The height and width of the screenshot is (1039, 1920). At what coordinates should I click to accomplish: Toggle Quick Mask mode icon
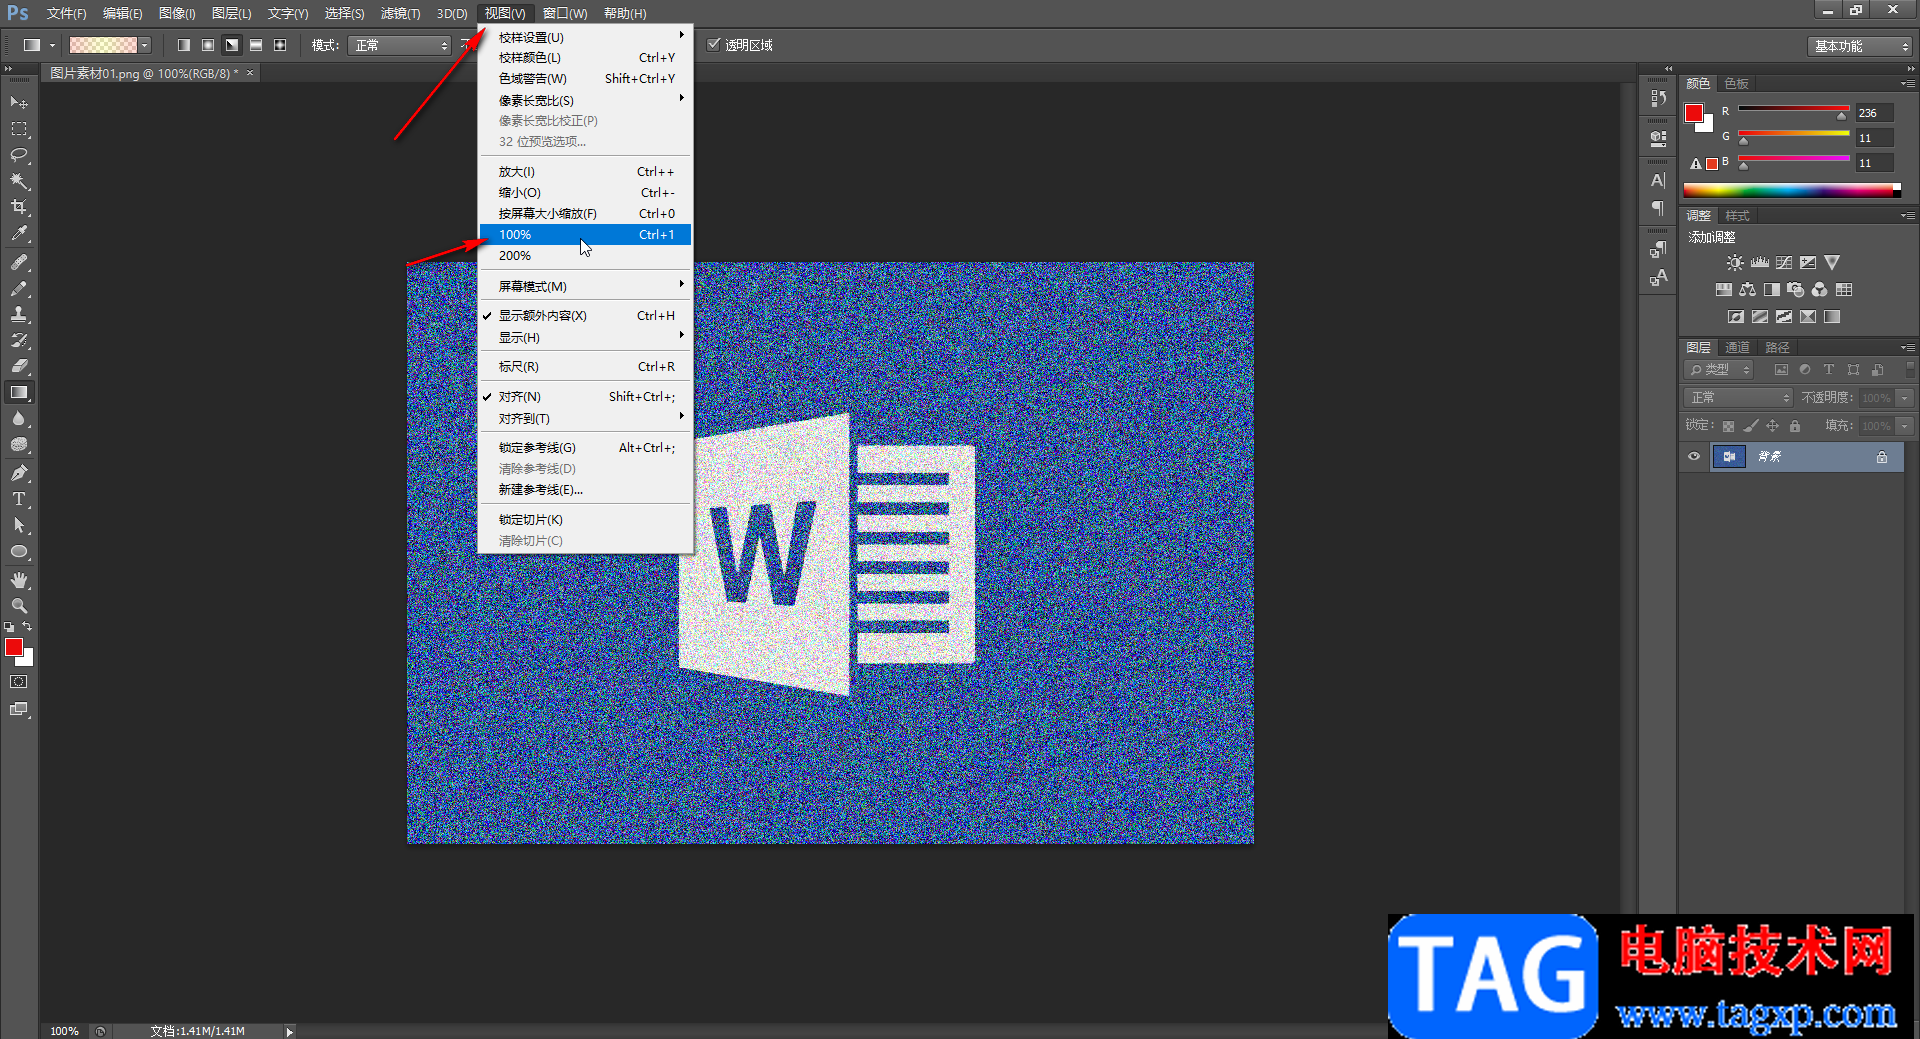pos(19,682)
